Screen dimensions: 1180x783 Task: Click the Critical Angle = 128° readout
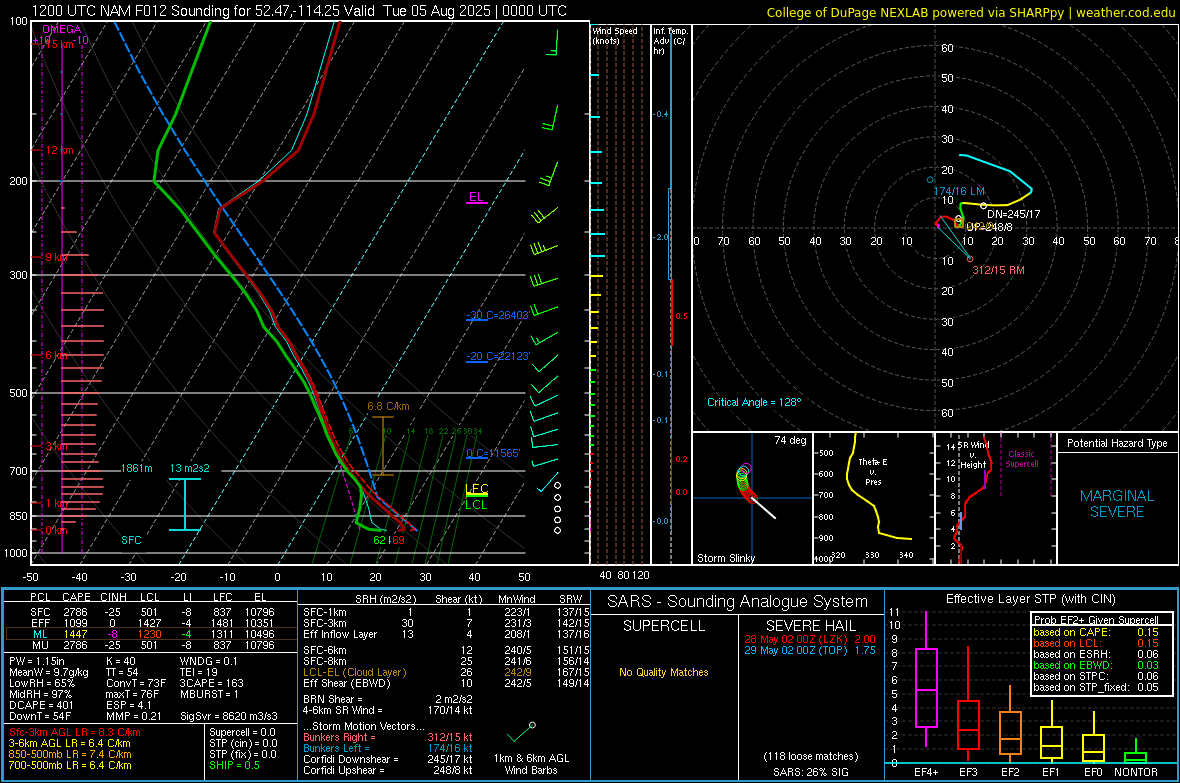click(x=754, y=403)
